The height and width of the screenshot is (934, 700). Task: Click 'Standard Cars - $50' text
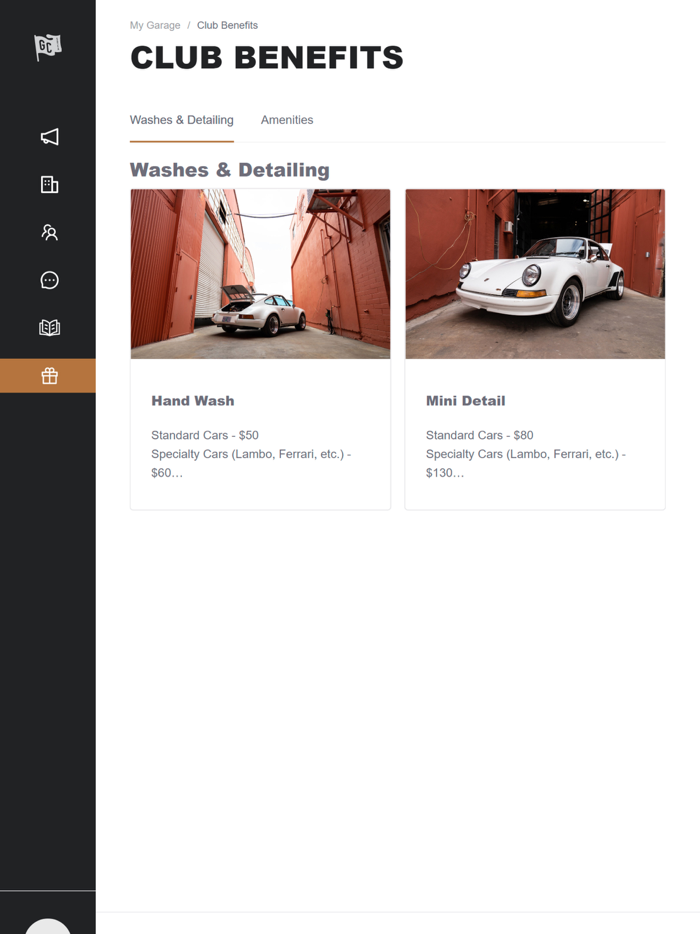(205, 435)
